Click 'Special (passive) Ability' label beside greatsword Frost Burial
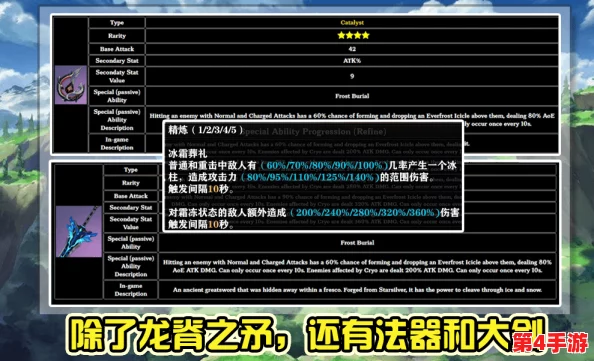This screenshot has height=361, width=594. [x=131, y=243]
